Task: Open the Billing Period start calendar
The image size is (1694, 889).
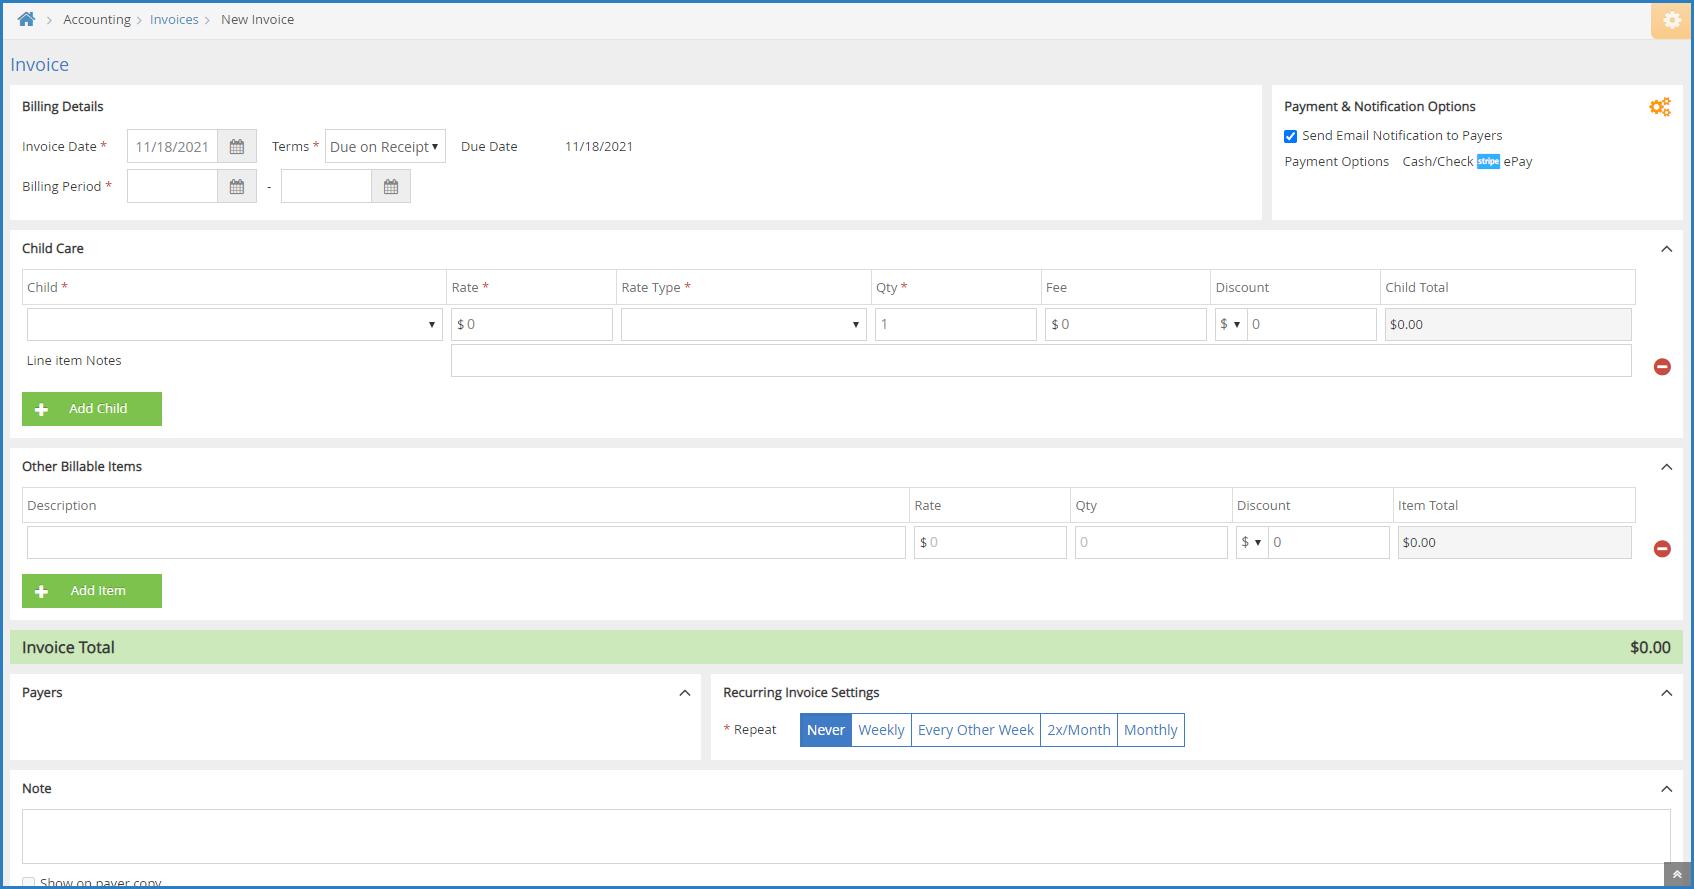Action: (237, 187)
